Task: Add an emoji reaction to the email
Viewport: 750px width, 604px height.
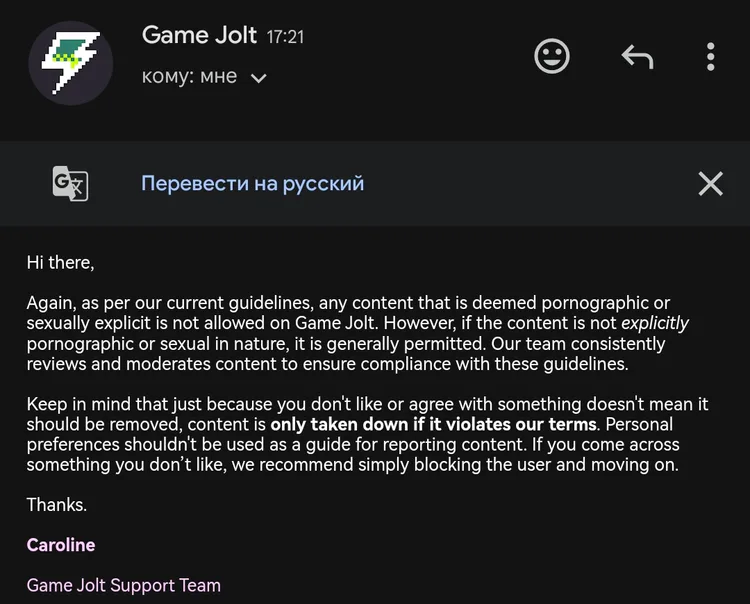Action: pyautogui.click(x=552, y=56)
